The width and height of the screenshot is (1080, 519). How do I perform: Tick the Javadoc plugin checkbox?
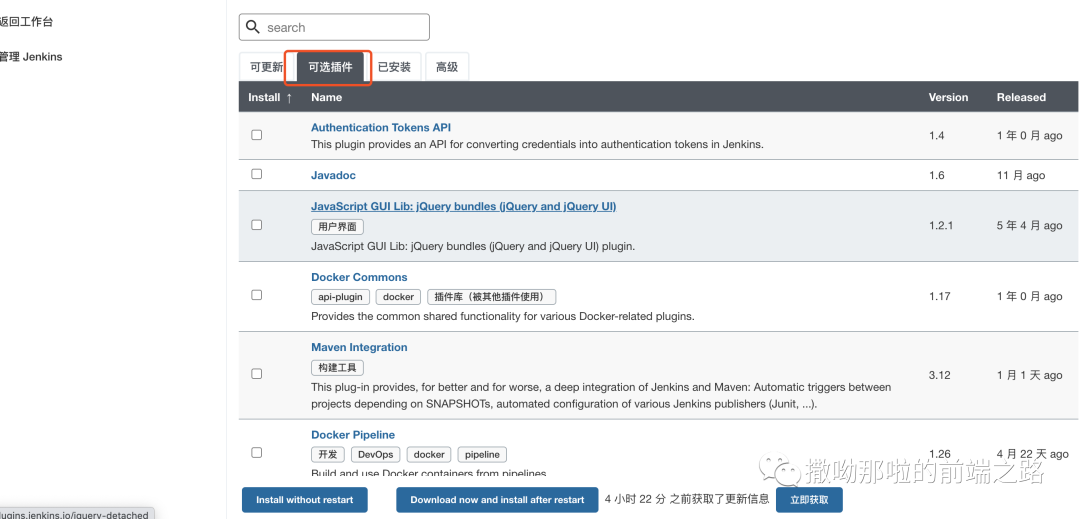[x=257, y=174]
